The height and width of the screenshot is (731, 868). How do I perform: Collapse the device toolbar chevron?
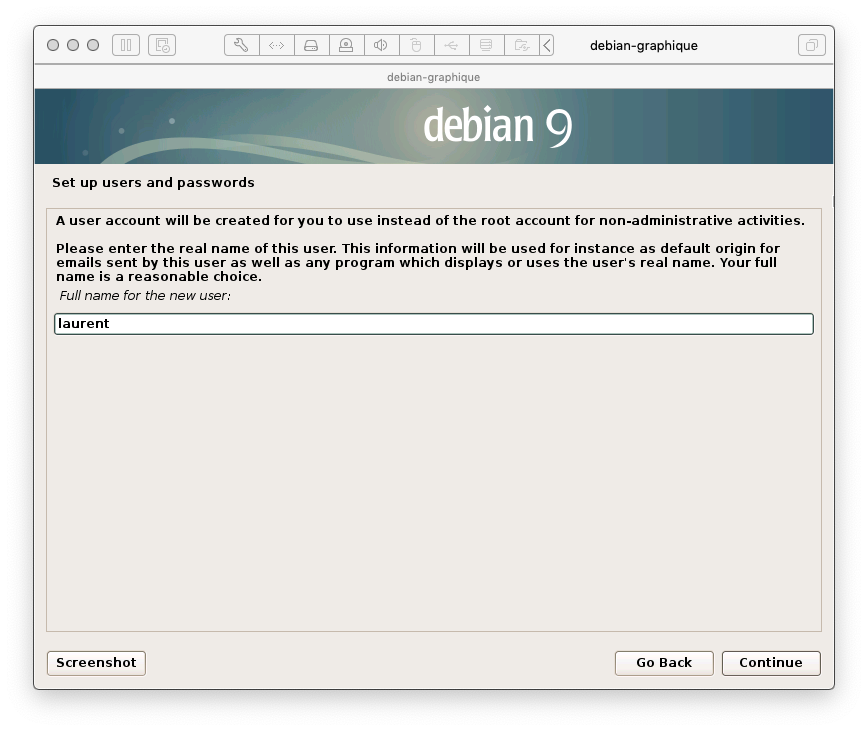(x=547, y=45)
